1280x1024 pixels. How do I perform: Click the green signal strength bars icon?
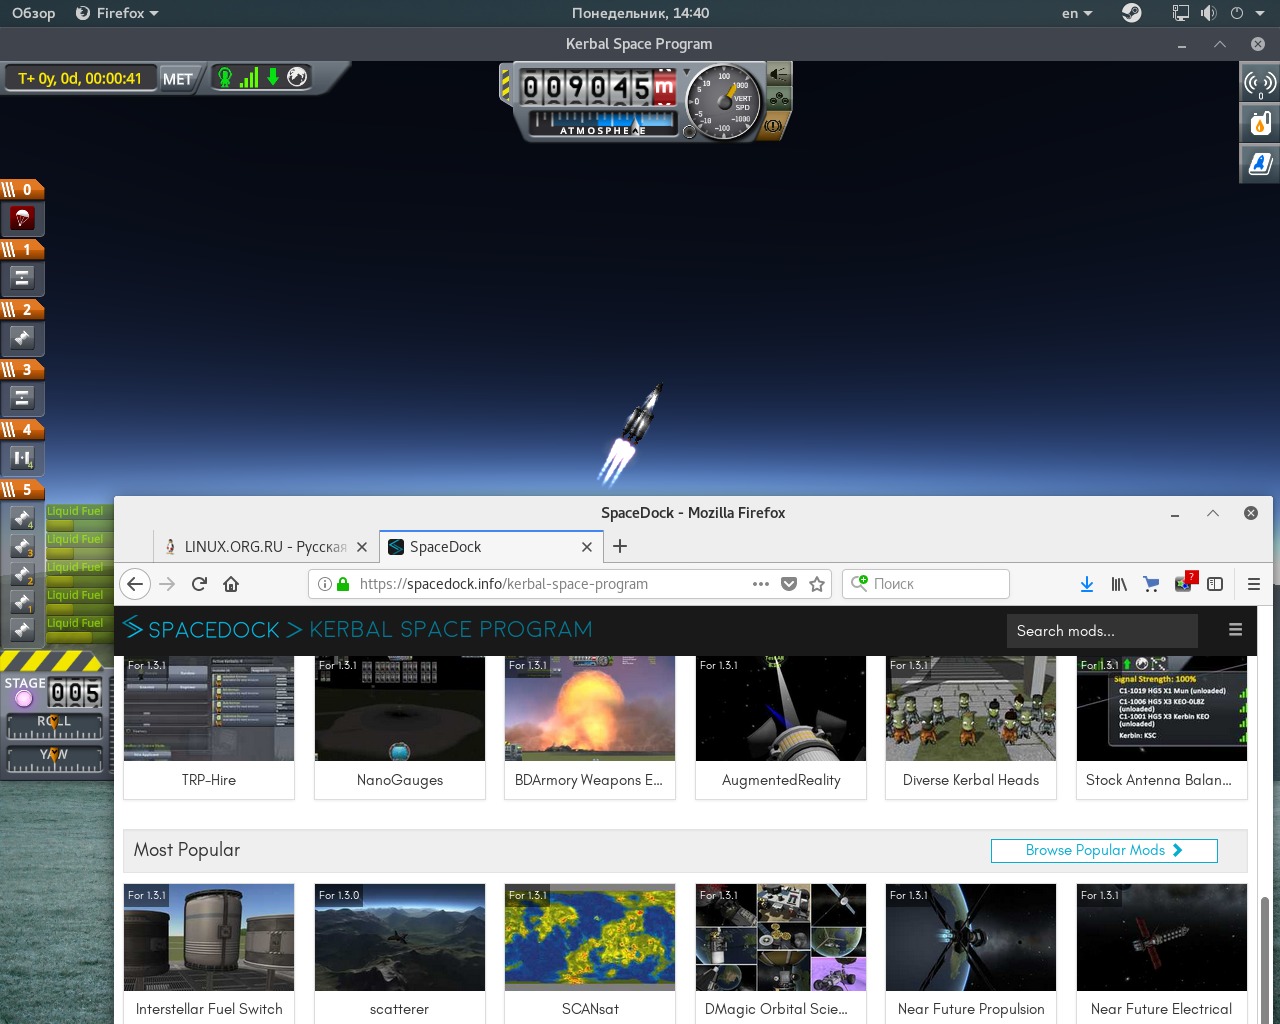(249, 77)
